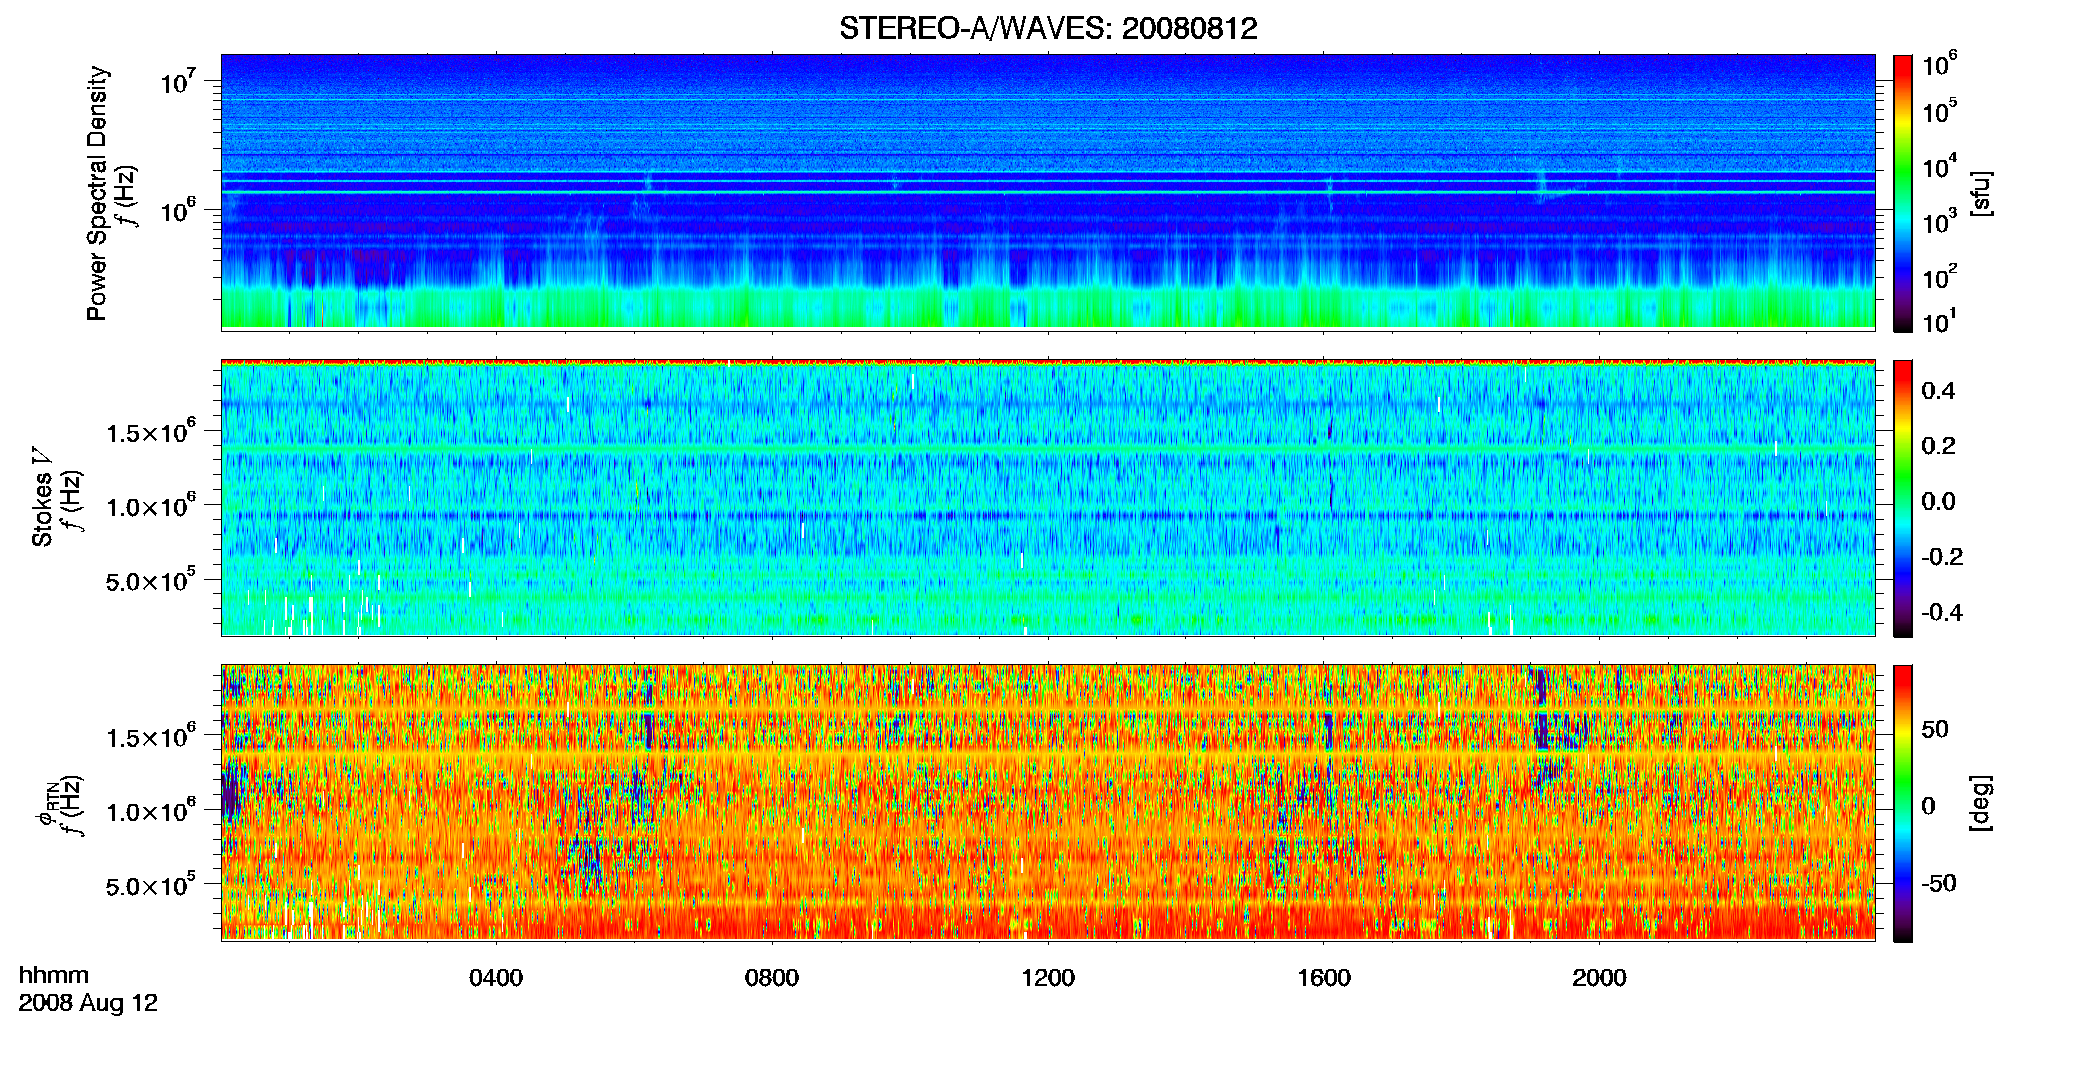Click the "0.4" Stokes V color bar label
This screenshot has width=2096, height=1080.
pos(1938,391)
